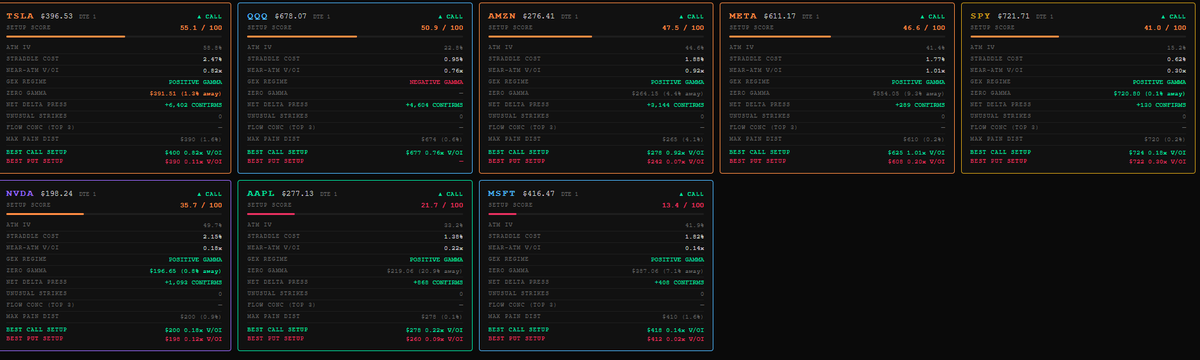Click META best put value $605 0.20x V/OI
The image size is (1200, 360).
[x=914, y=160]
